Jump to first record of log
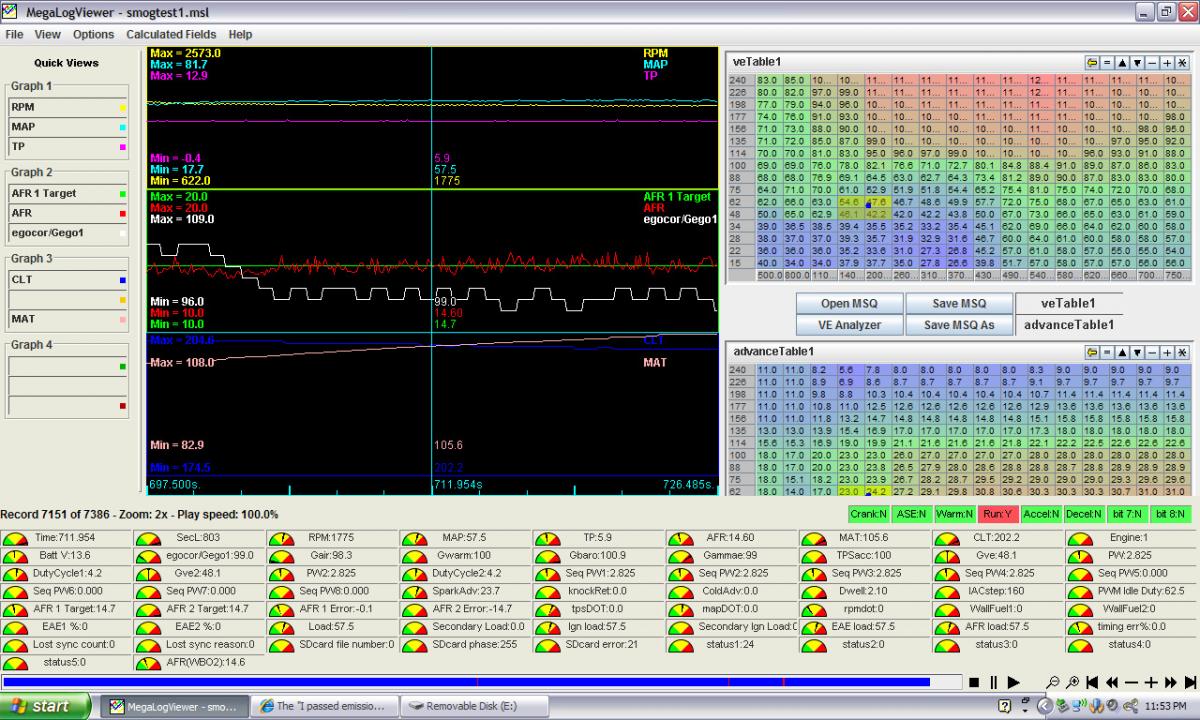 (1093, 682)
